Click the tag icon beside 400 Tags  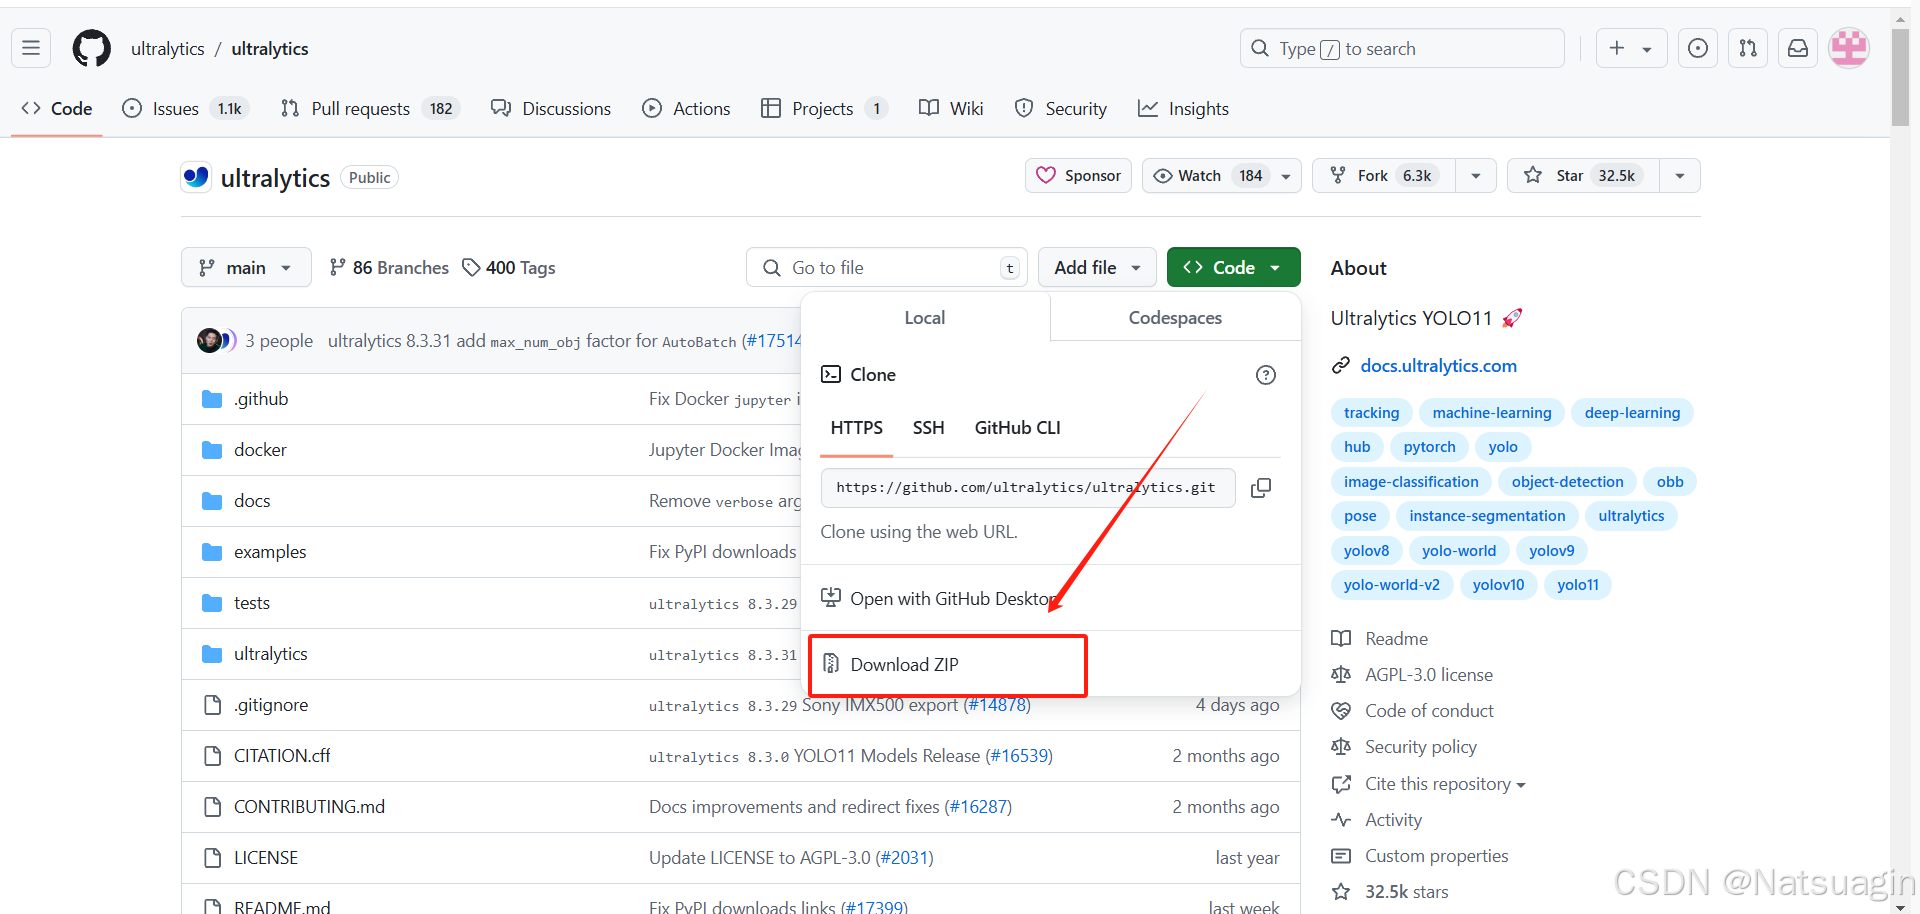click(x=471, y=267)
